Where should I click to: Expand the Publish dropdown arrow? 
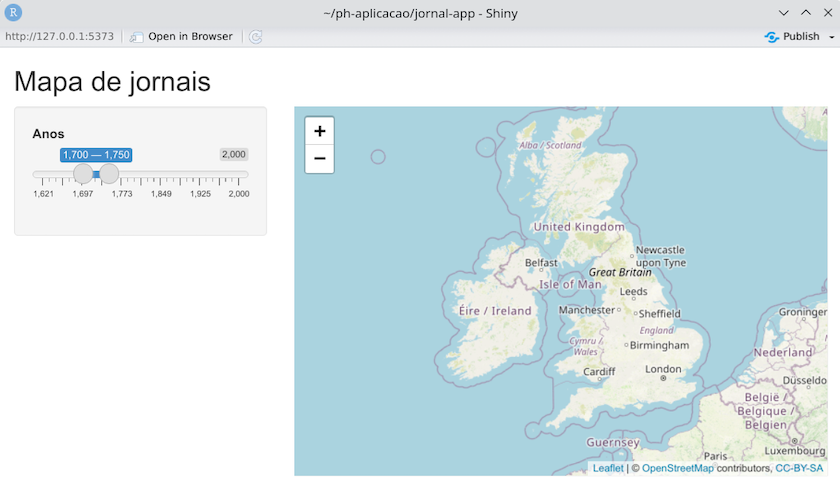click(831, 37)
